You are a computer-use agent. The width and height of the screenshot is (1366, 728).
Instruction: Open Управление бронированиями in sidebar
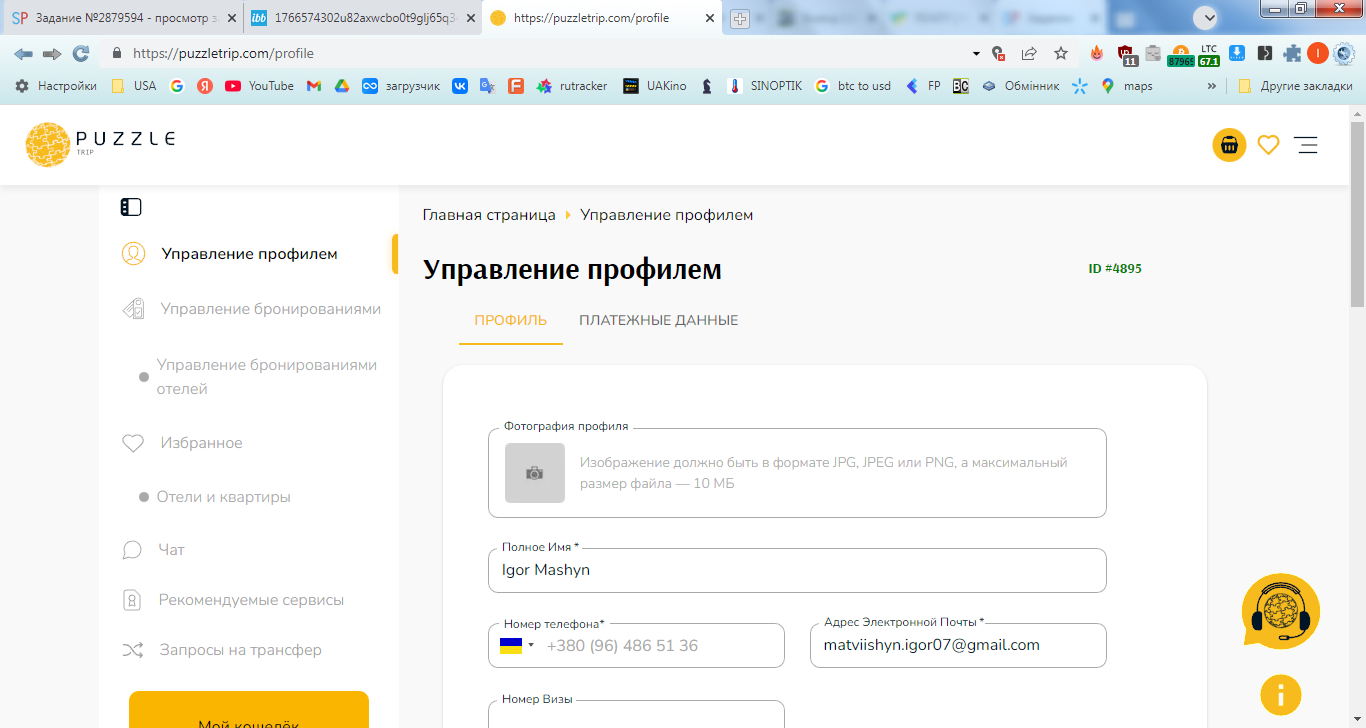[x=250, y=309]
